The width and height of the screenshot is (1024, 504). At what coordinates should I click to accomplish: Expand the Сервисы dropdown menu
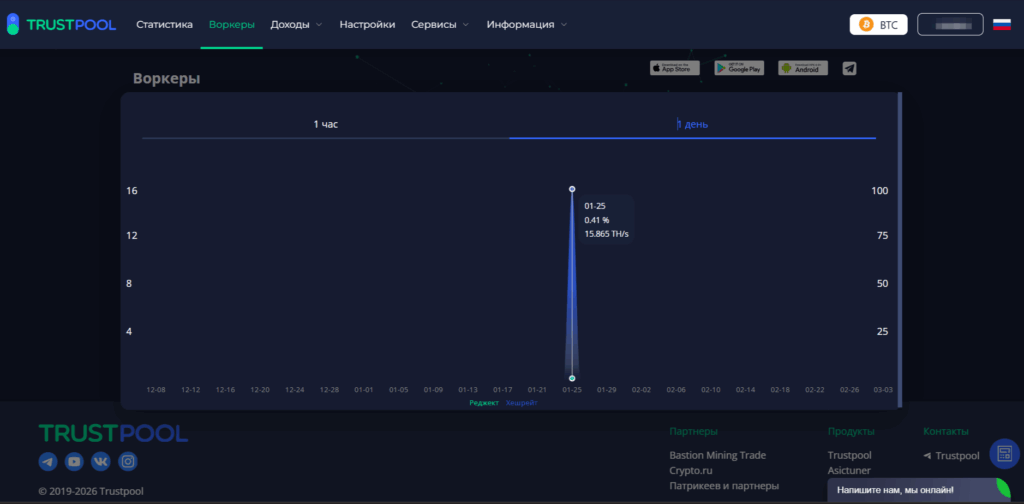440,24
